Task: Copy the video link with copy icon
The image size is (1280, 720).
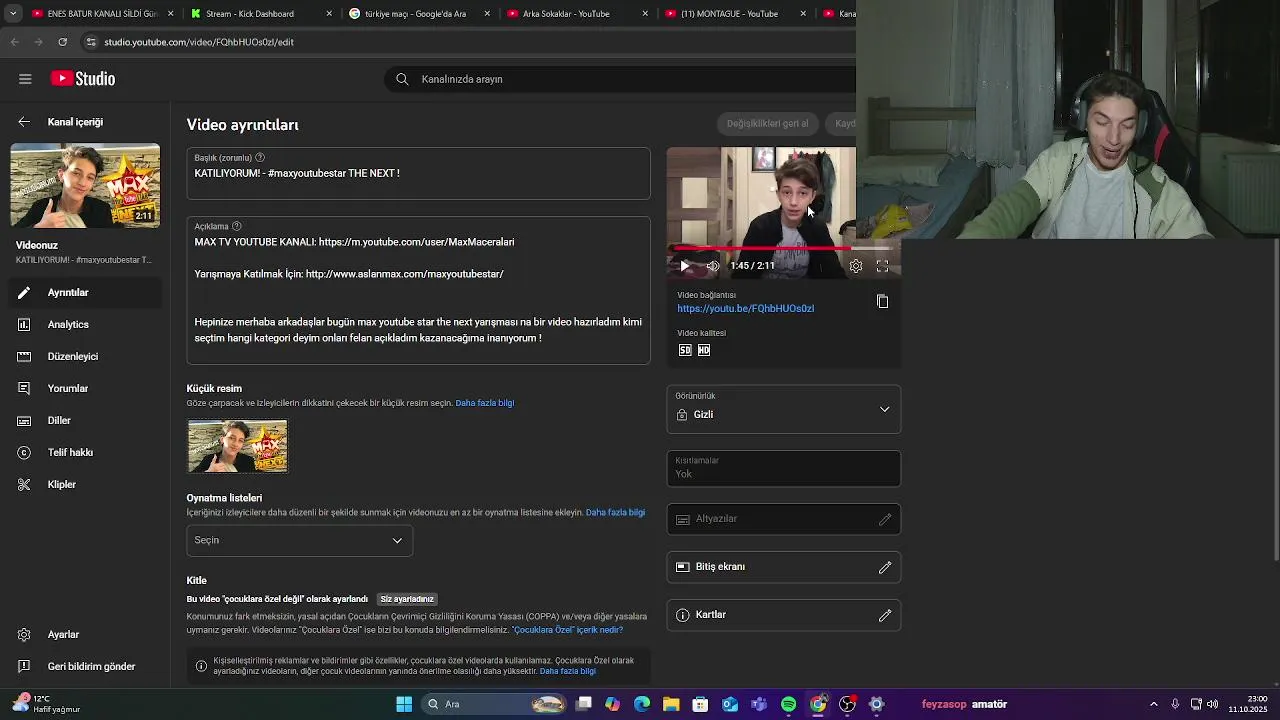Action: [x=882, y=302]
